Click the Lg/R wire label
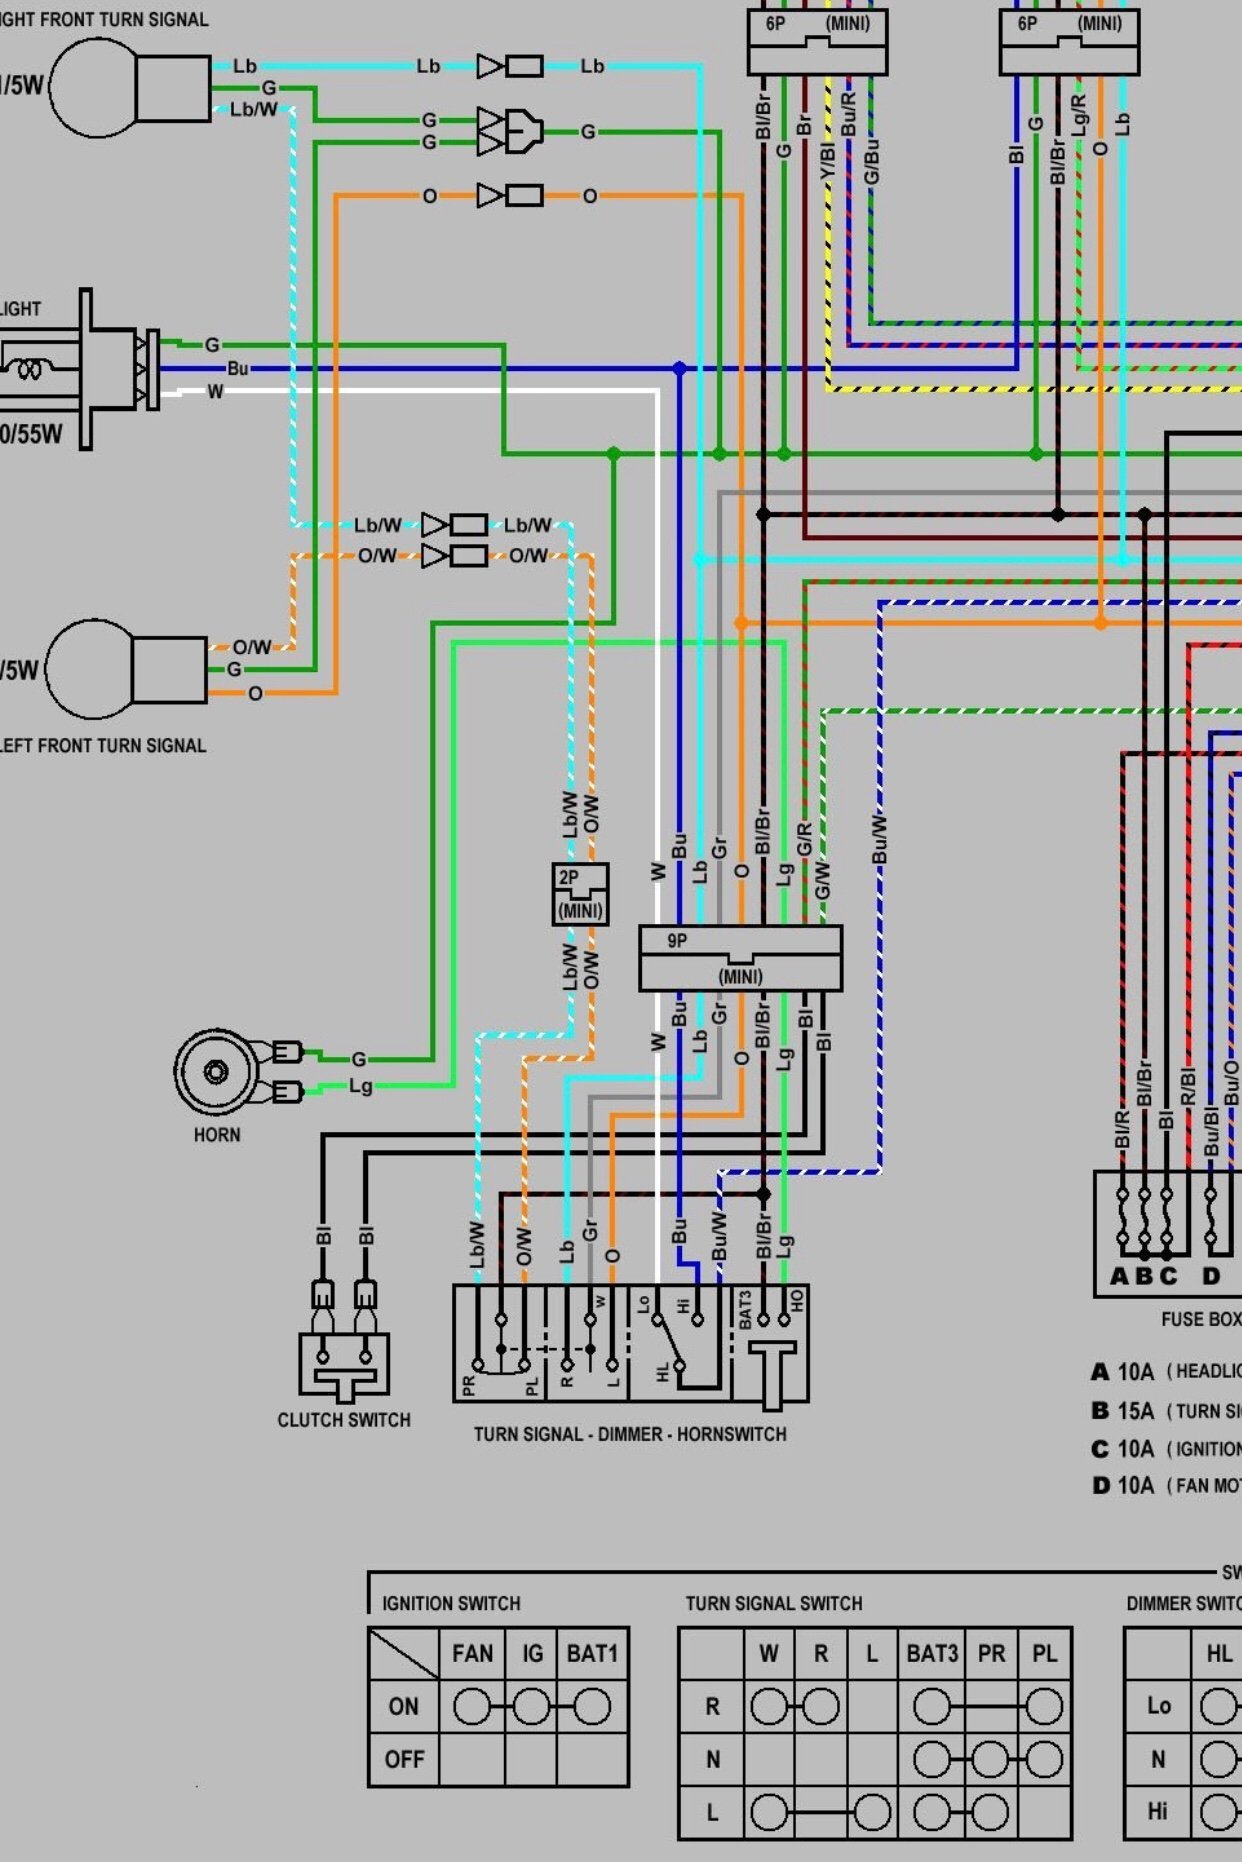The height and width of the screenshot is (1862, 1242). [x=1079, y=115]
